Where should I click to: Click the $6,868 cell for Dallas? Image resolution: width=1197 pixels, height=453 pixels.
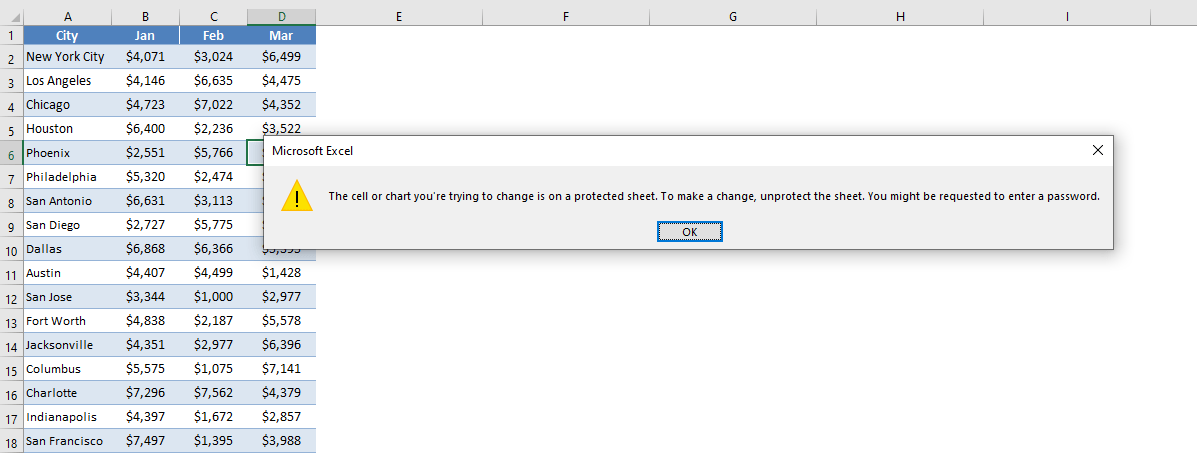[x=145, y=249]
